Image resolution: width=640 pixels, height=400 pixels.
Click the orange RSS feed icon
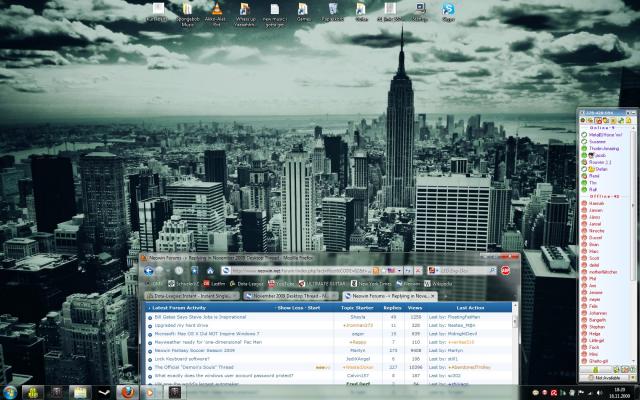coord(375,270)
